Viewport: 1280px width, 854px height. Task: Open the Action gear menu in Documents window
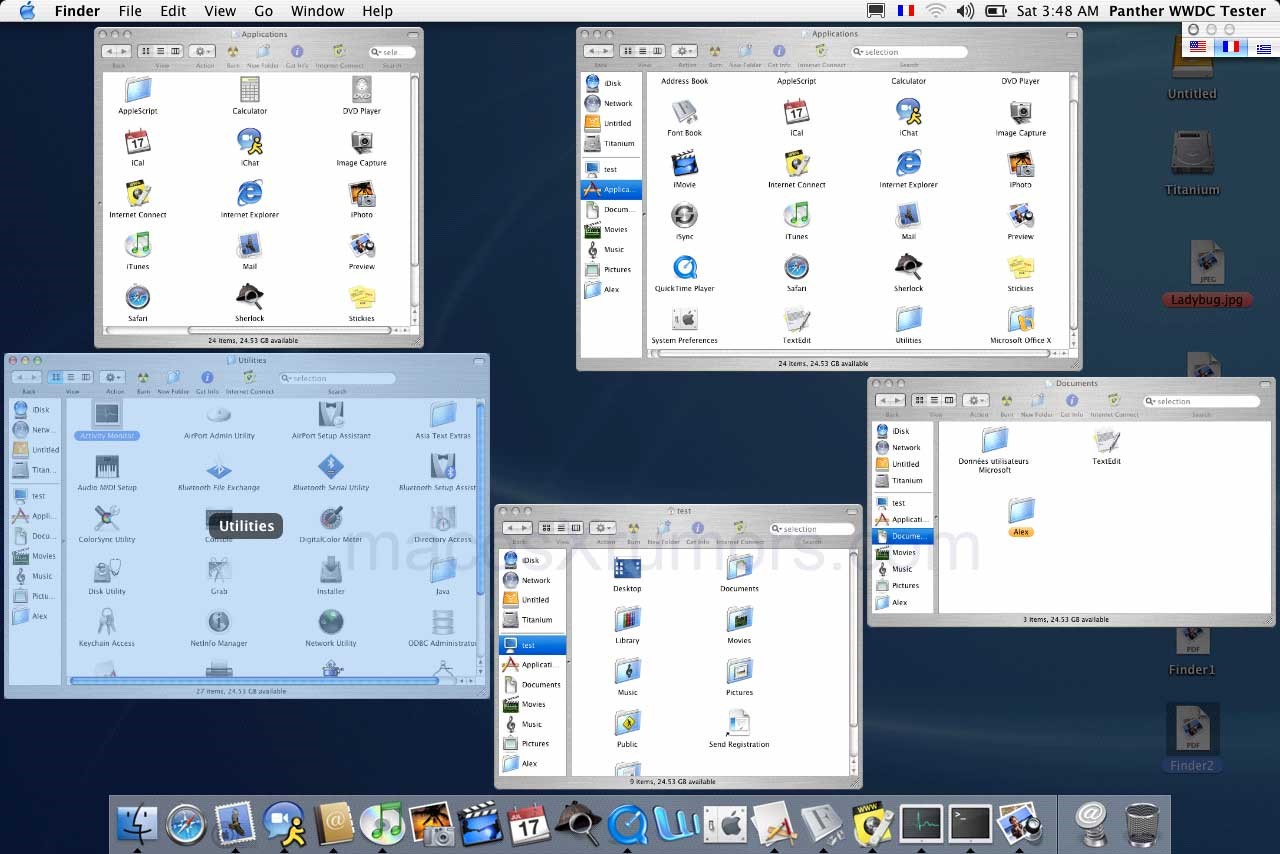(x=976, y=401)
